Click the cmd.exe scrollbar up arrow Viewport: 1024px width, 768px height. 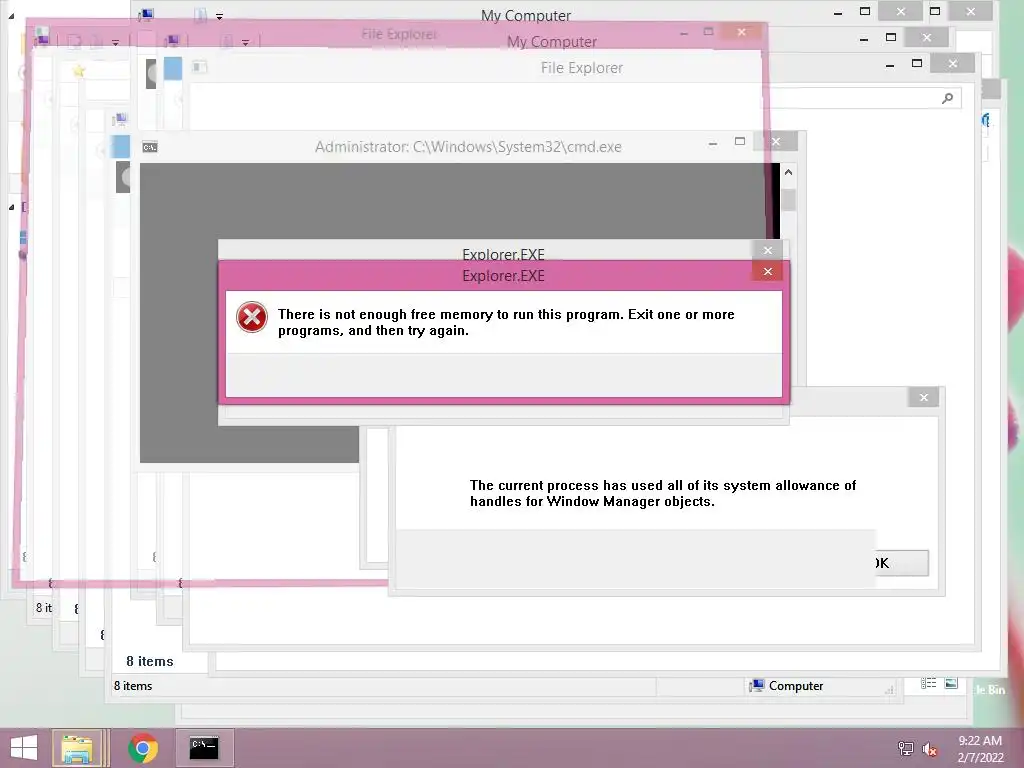point(788,172)
